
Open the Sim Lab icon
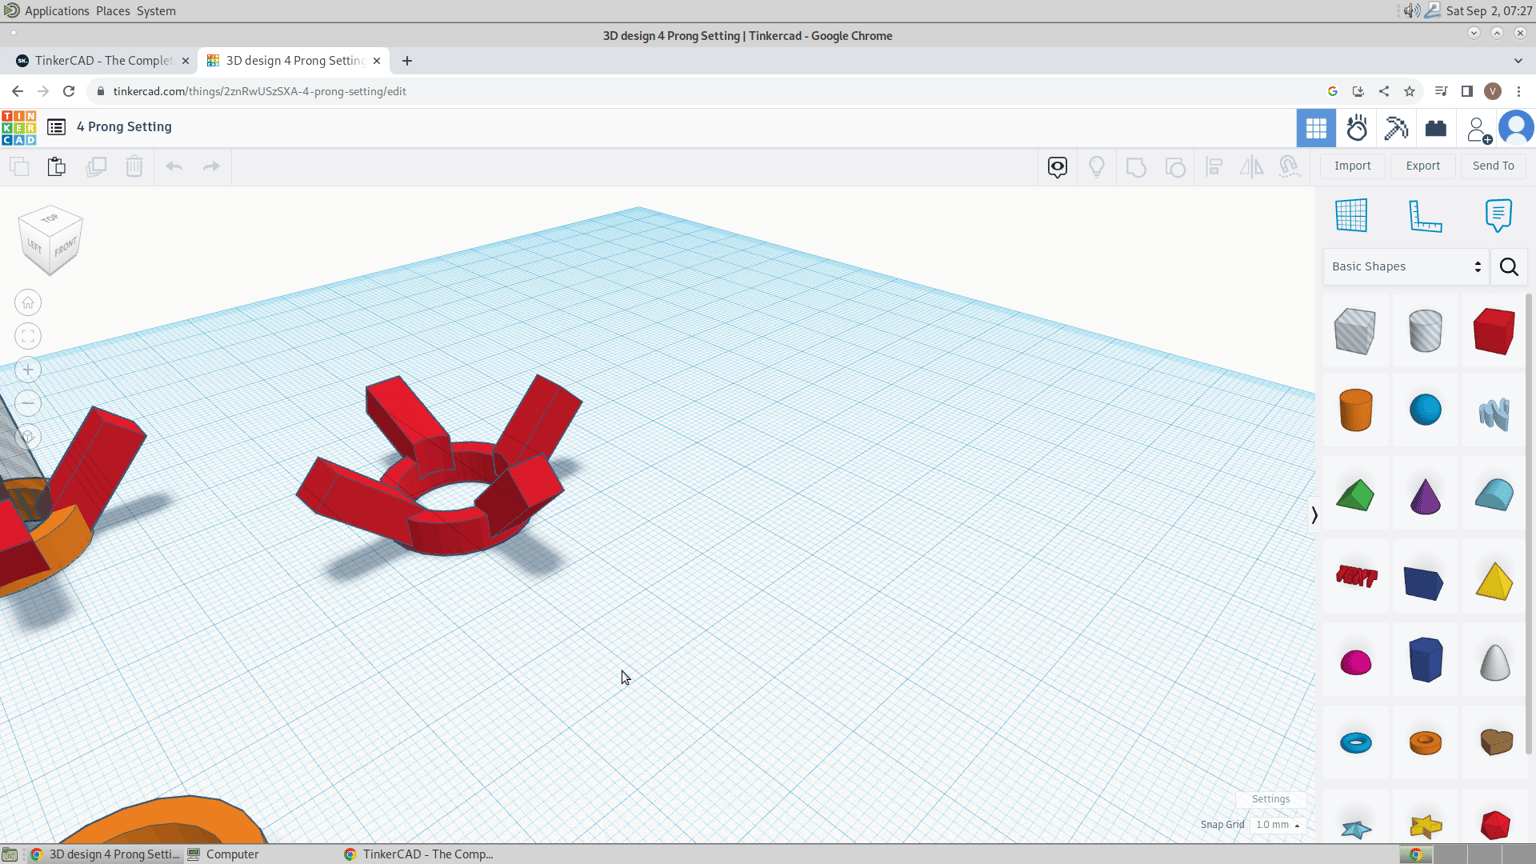click(1357, 128)
